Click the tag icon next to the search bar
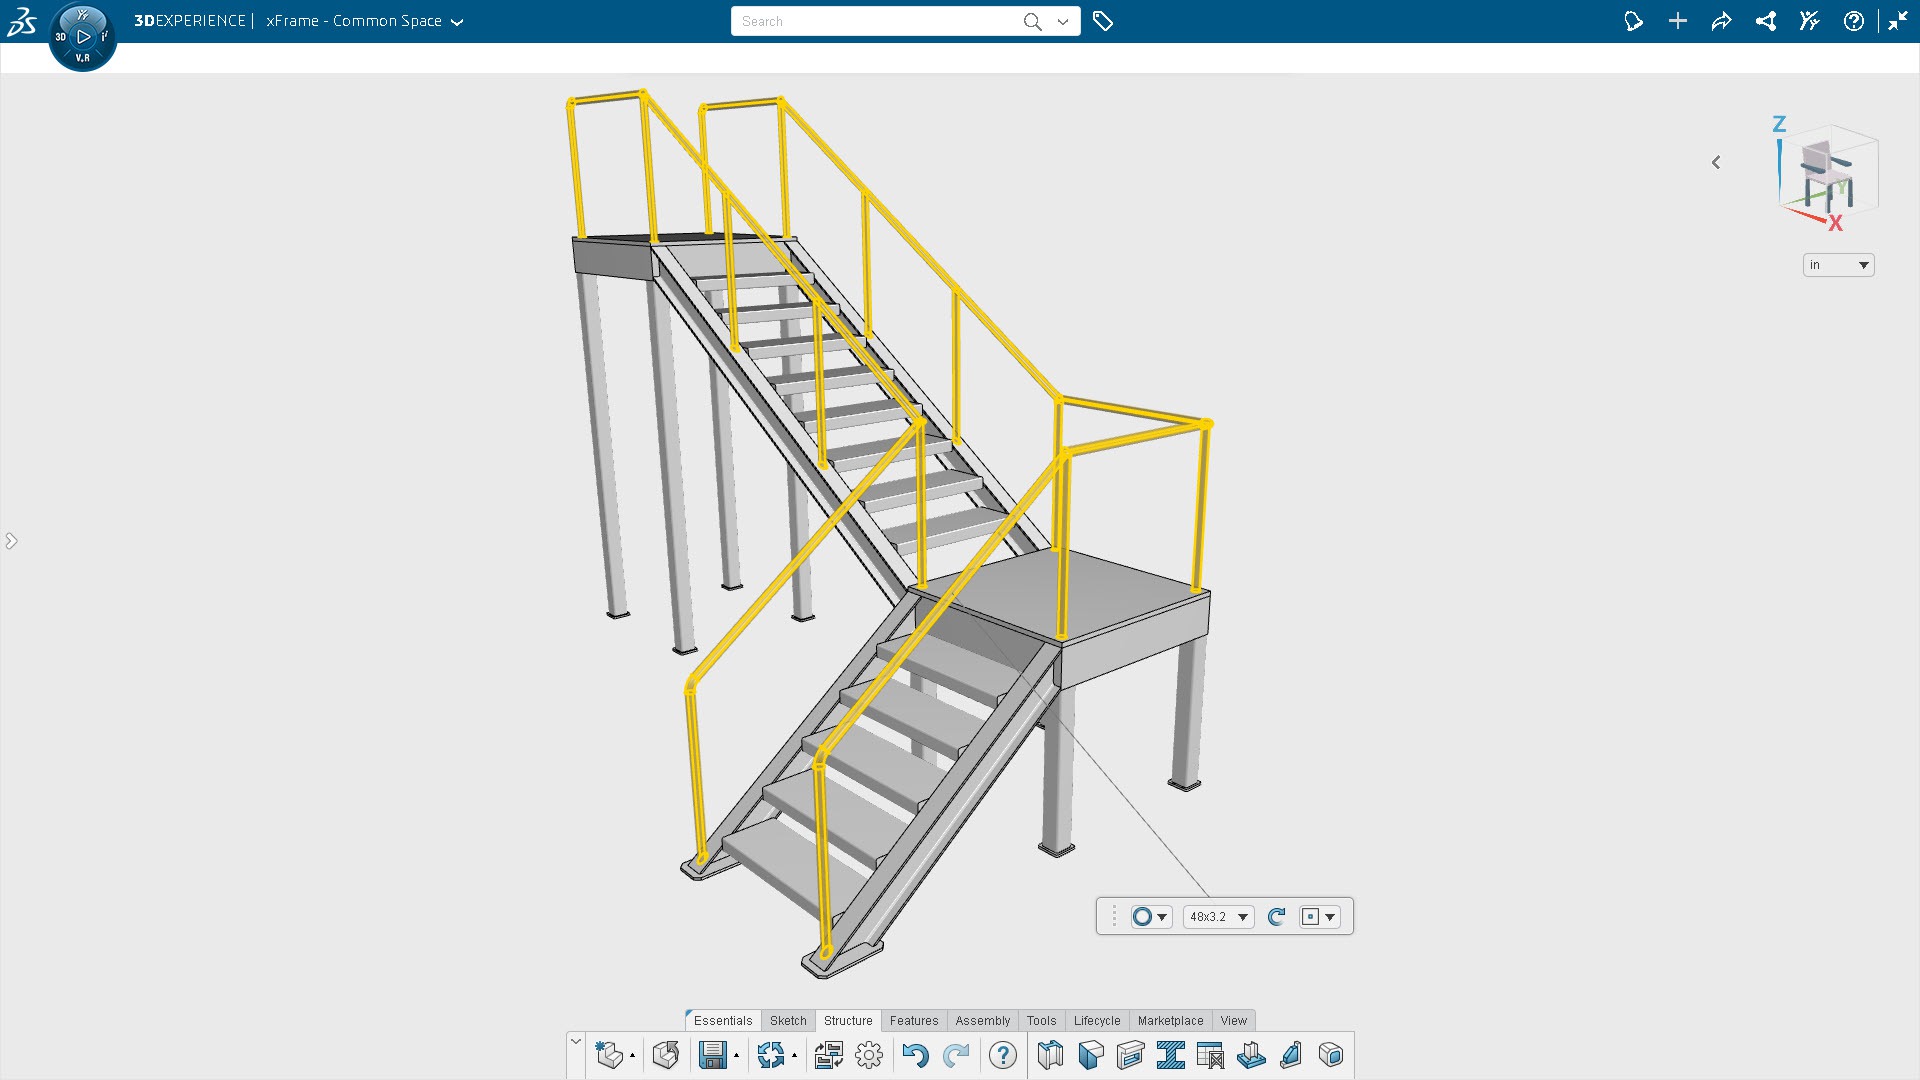Screen dimensions: 1920x1080 (x=1103, y=20)
